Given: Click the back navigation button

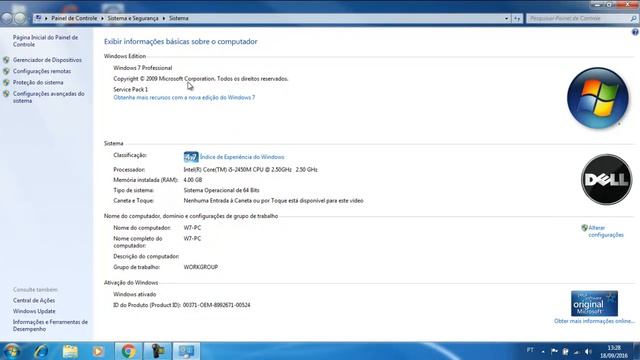Looking at the screenshot, I should (7, 18).
